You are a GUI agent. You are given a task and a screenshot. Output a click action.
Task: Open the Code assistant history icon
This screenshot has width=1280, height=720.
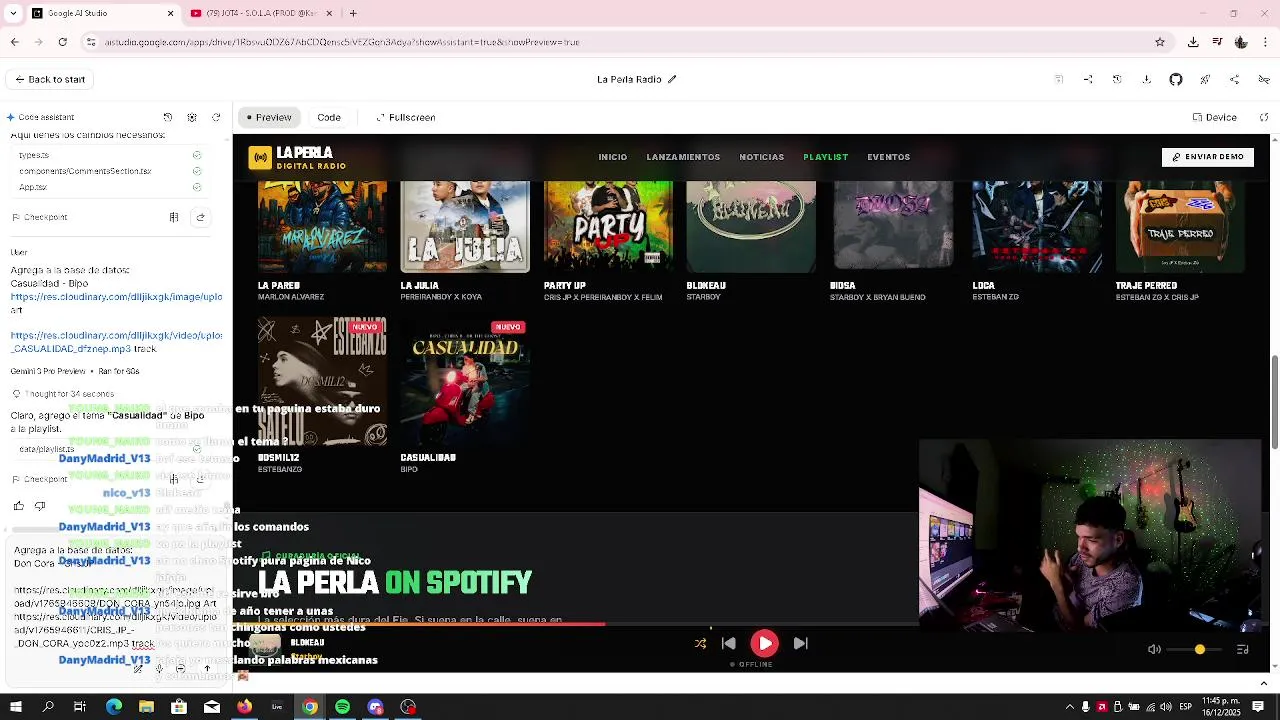click(x=168, y=117)
